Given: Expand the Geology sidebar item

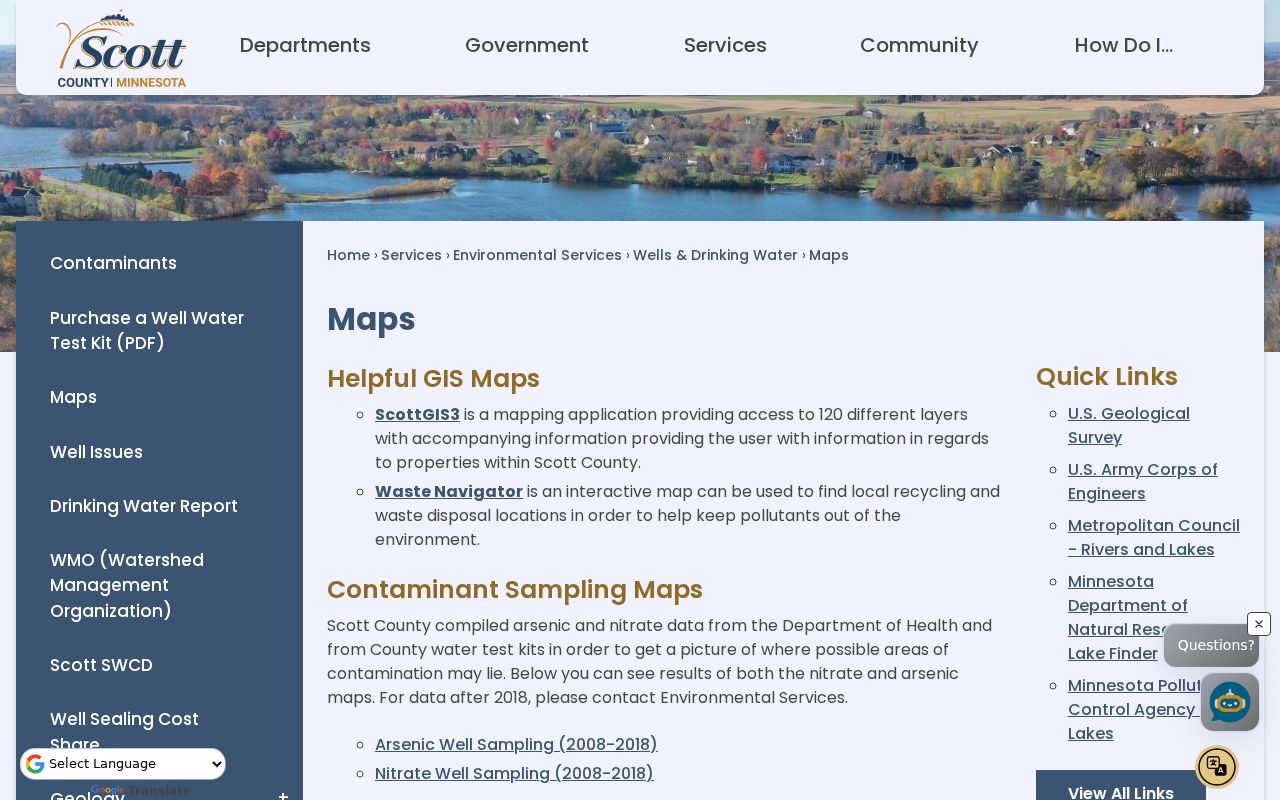Looking at the screenshot, I should 283,796.
